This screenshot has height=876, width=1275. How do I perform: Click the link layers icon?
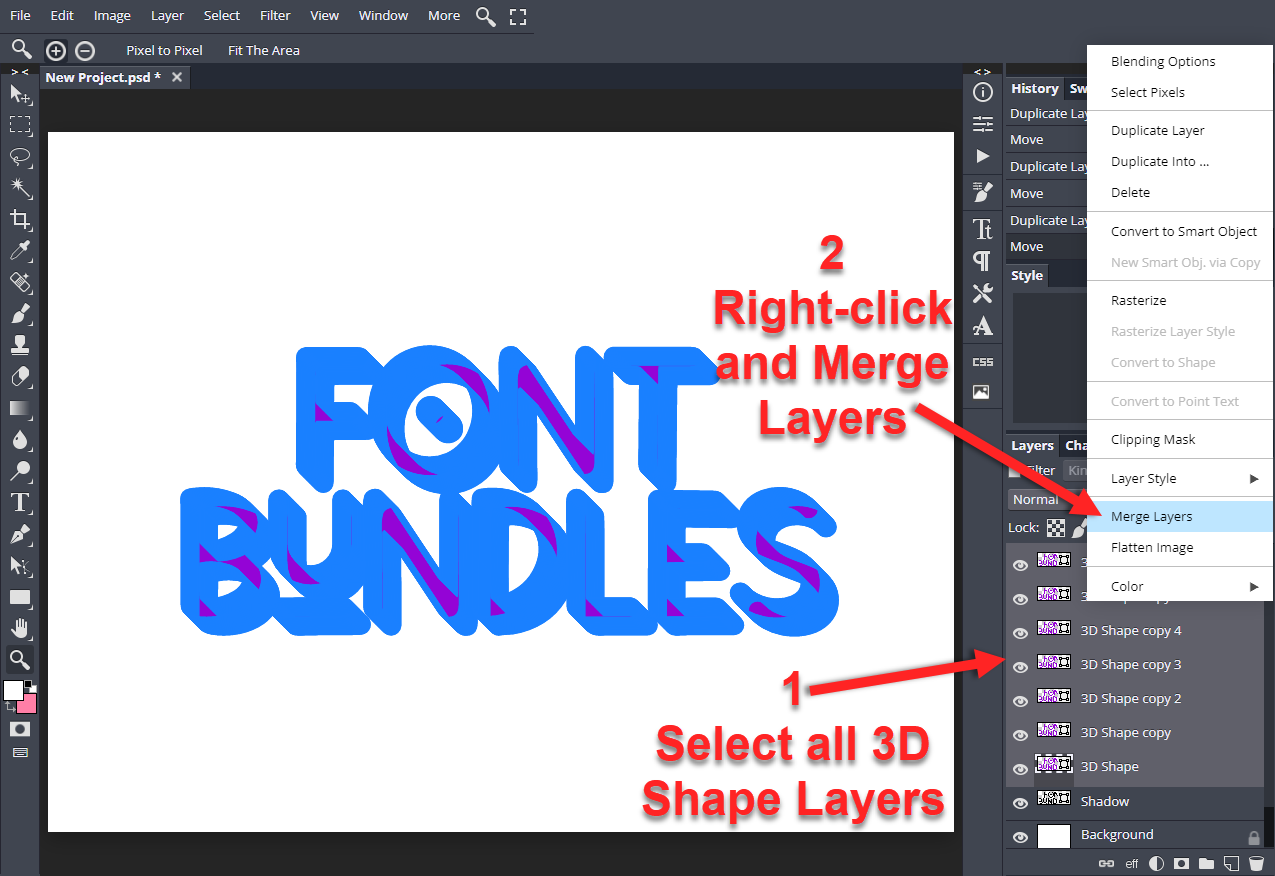[1106, 862]
